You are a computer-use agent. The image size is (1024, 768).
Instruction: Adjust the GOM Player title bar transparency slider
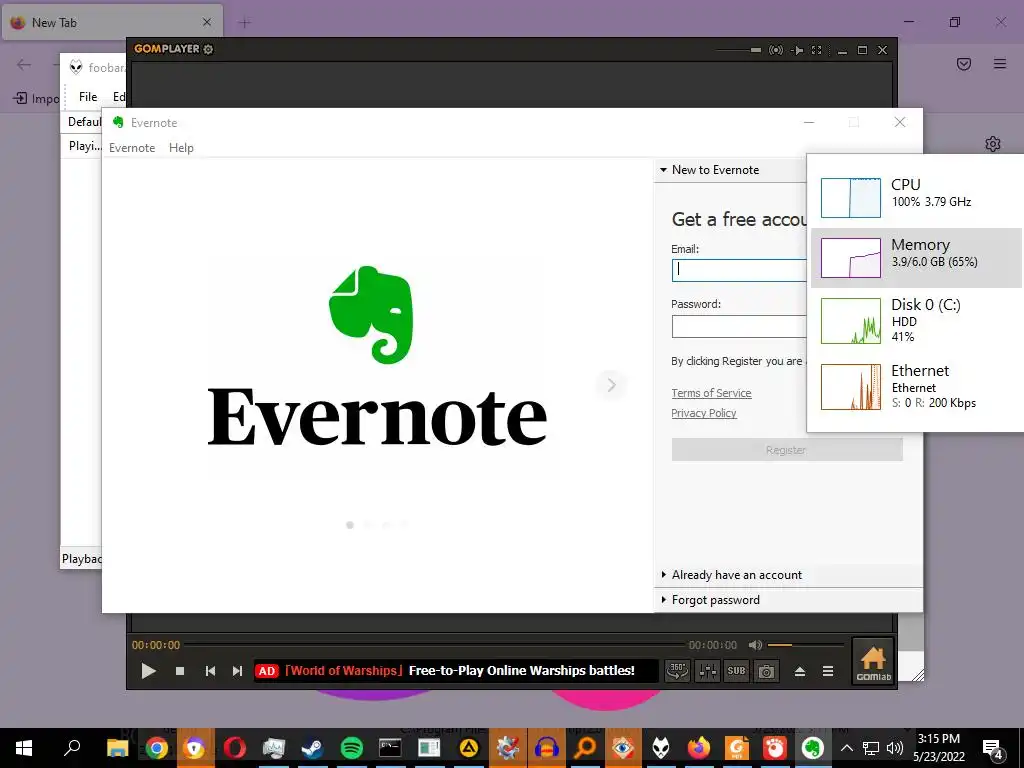tap(739, 50)
